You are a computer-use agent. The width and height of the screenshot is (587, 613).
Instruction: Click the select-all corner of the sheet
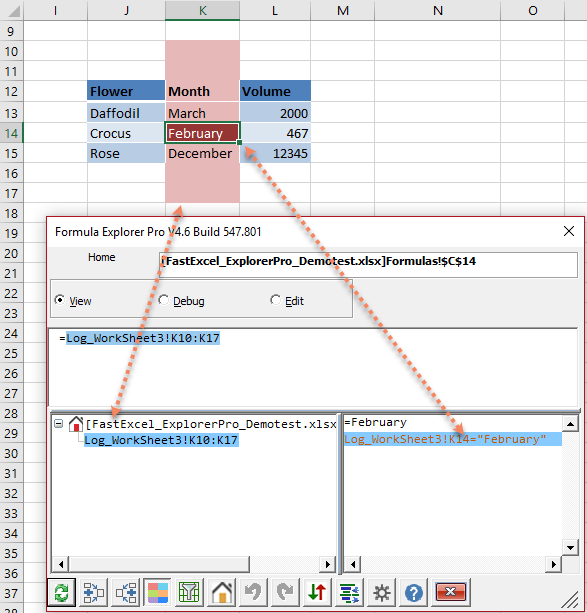12,10
